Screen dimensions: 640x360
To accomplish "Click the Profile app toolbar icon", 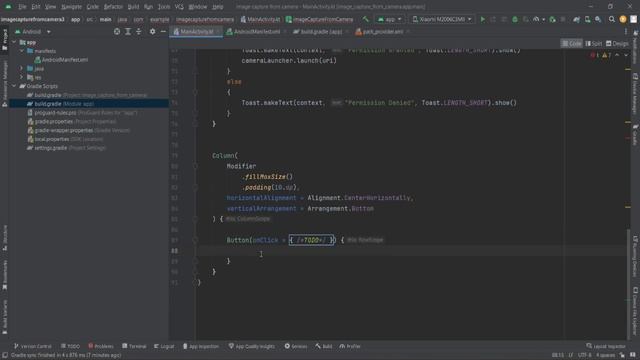I will pyautogui.click(x=536, y=19).
